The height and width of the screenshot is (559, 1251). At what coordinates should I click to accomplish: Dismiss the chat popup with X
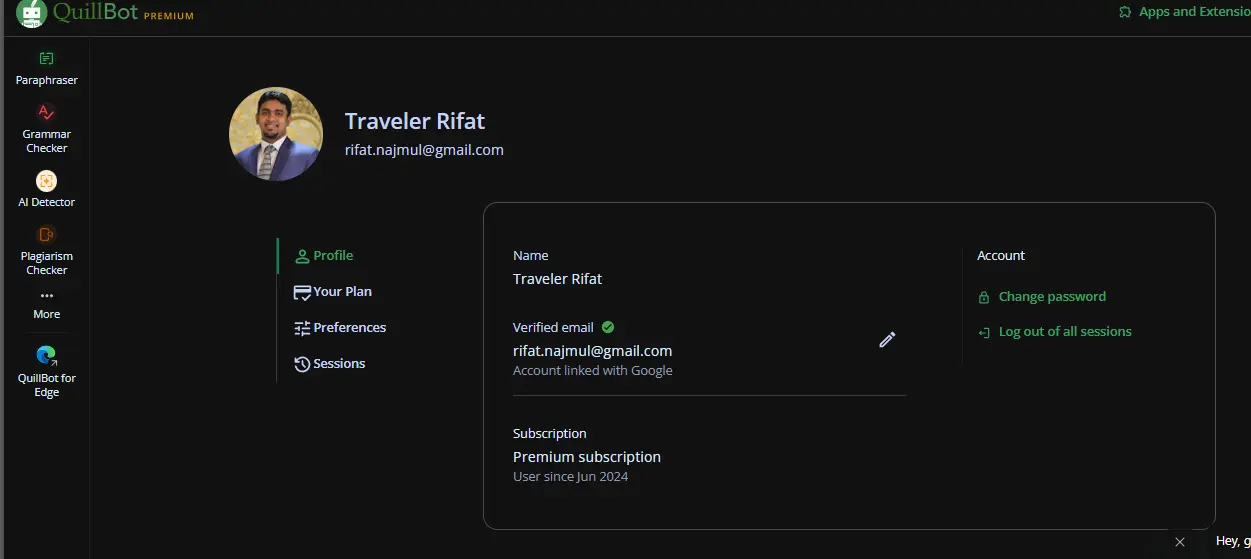(1180, 542)
